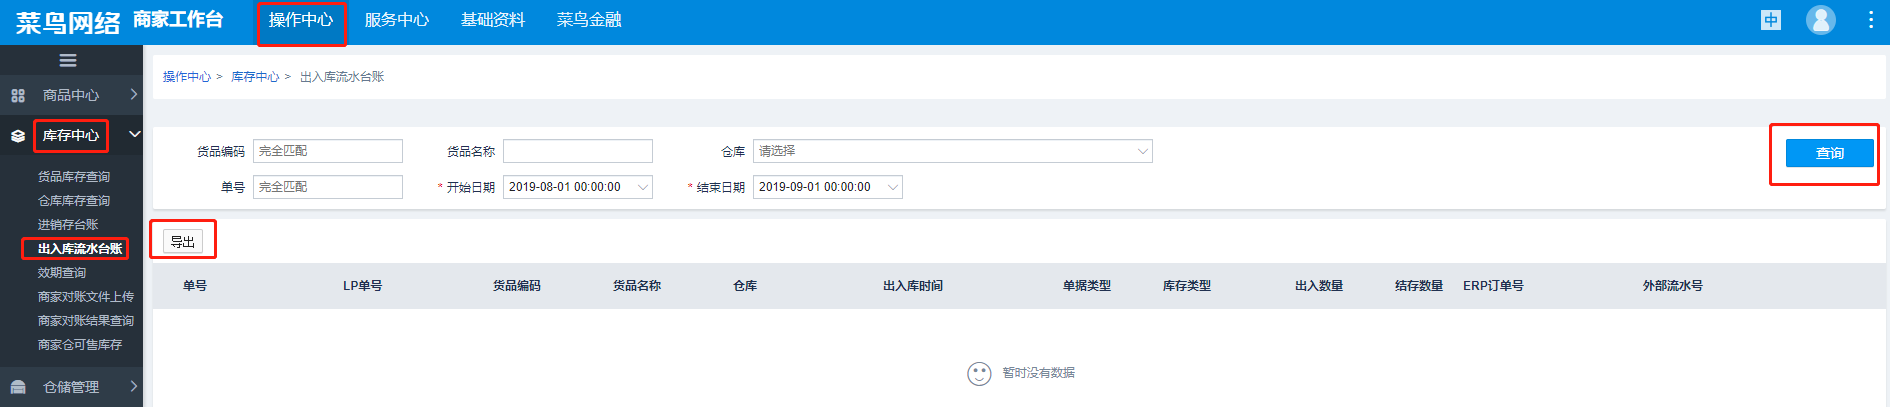Expand the 商品中心 sidebar section

[133, 95]
